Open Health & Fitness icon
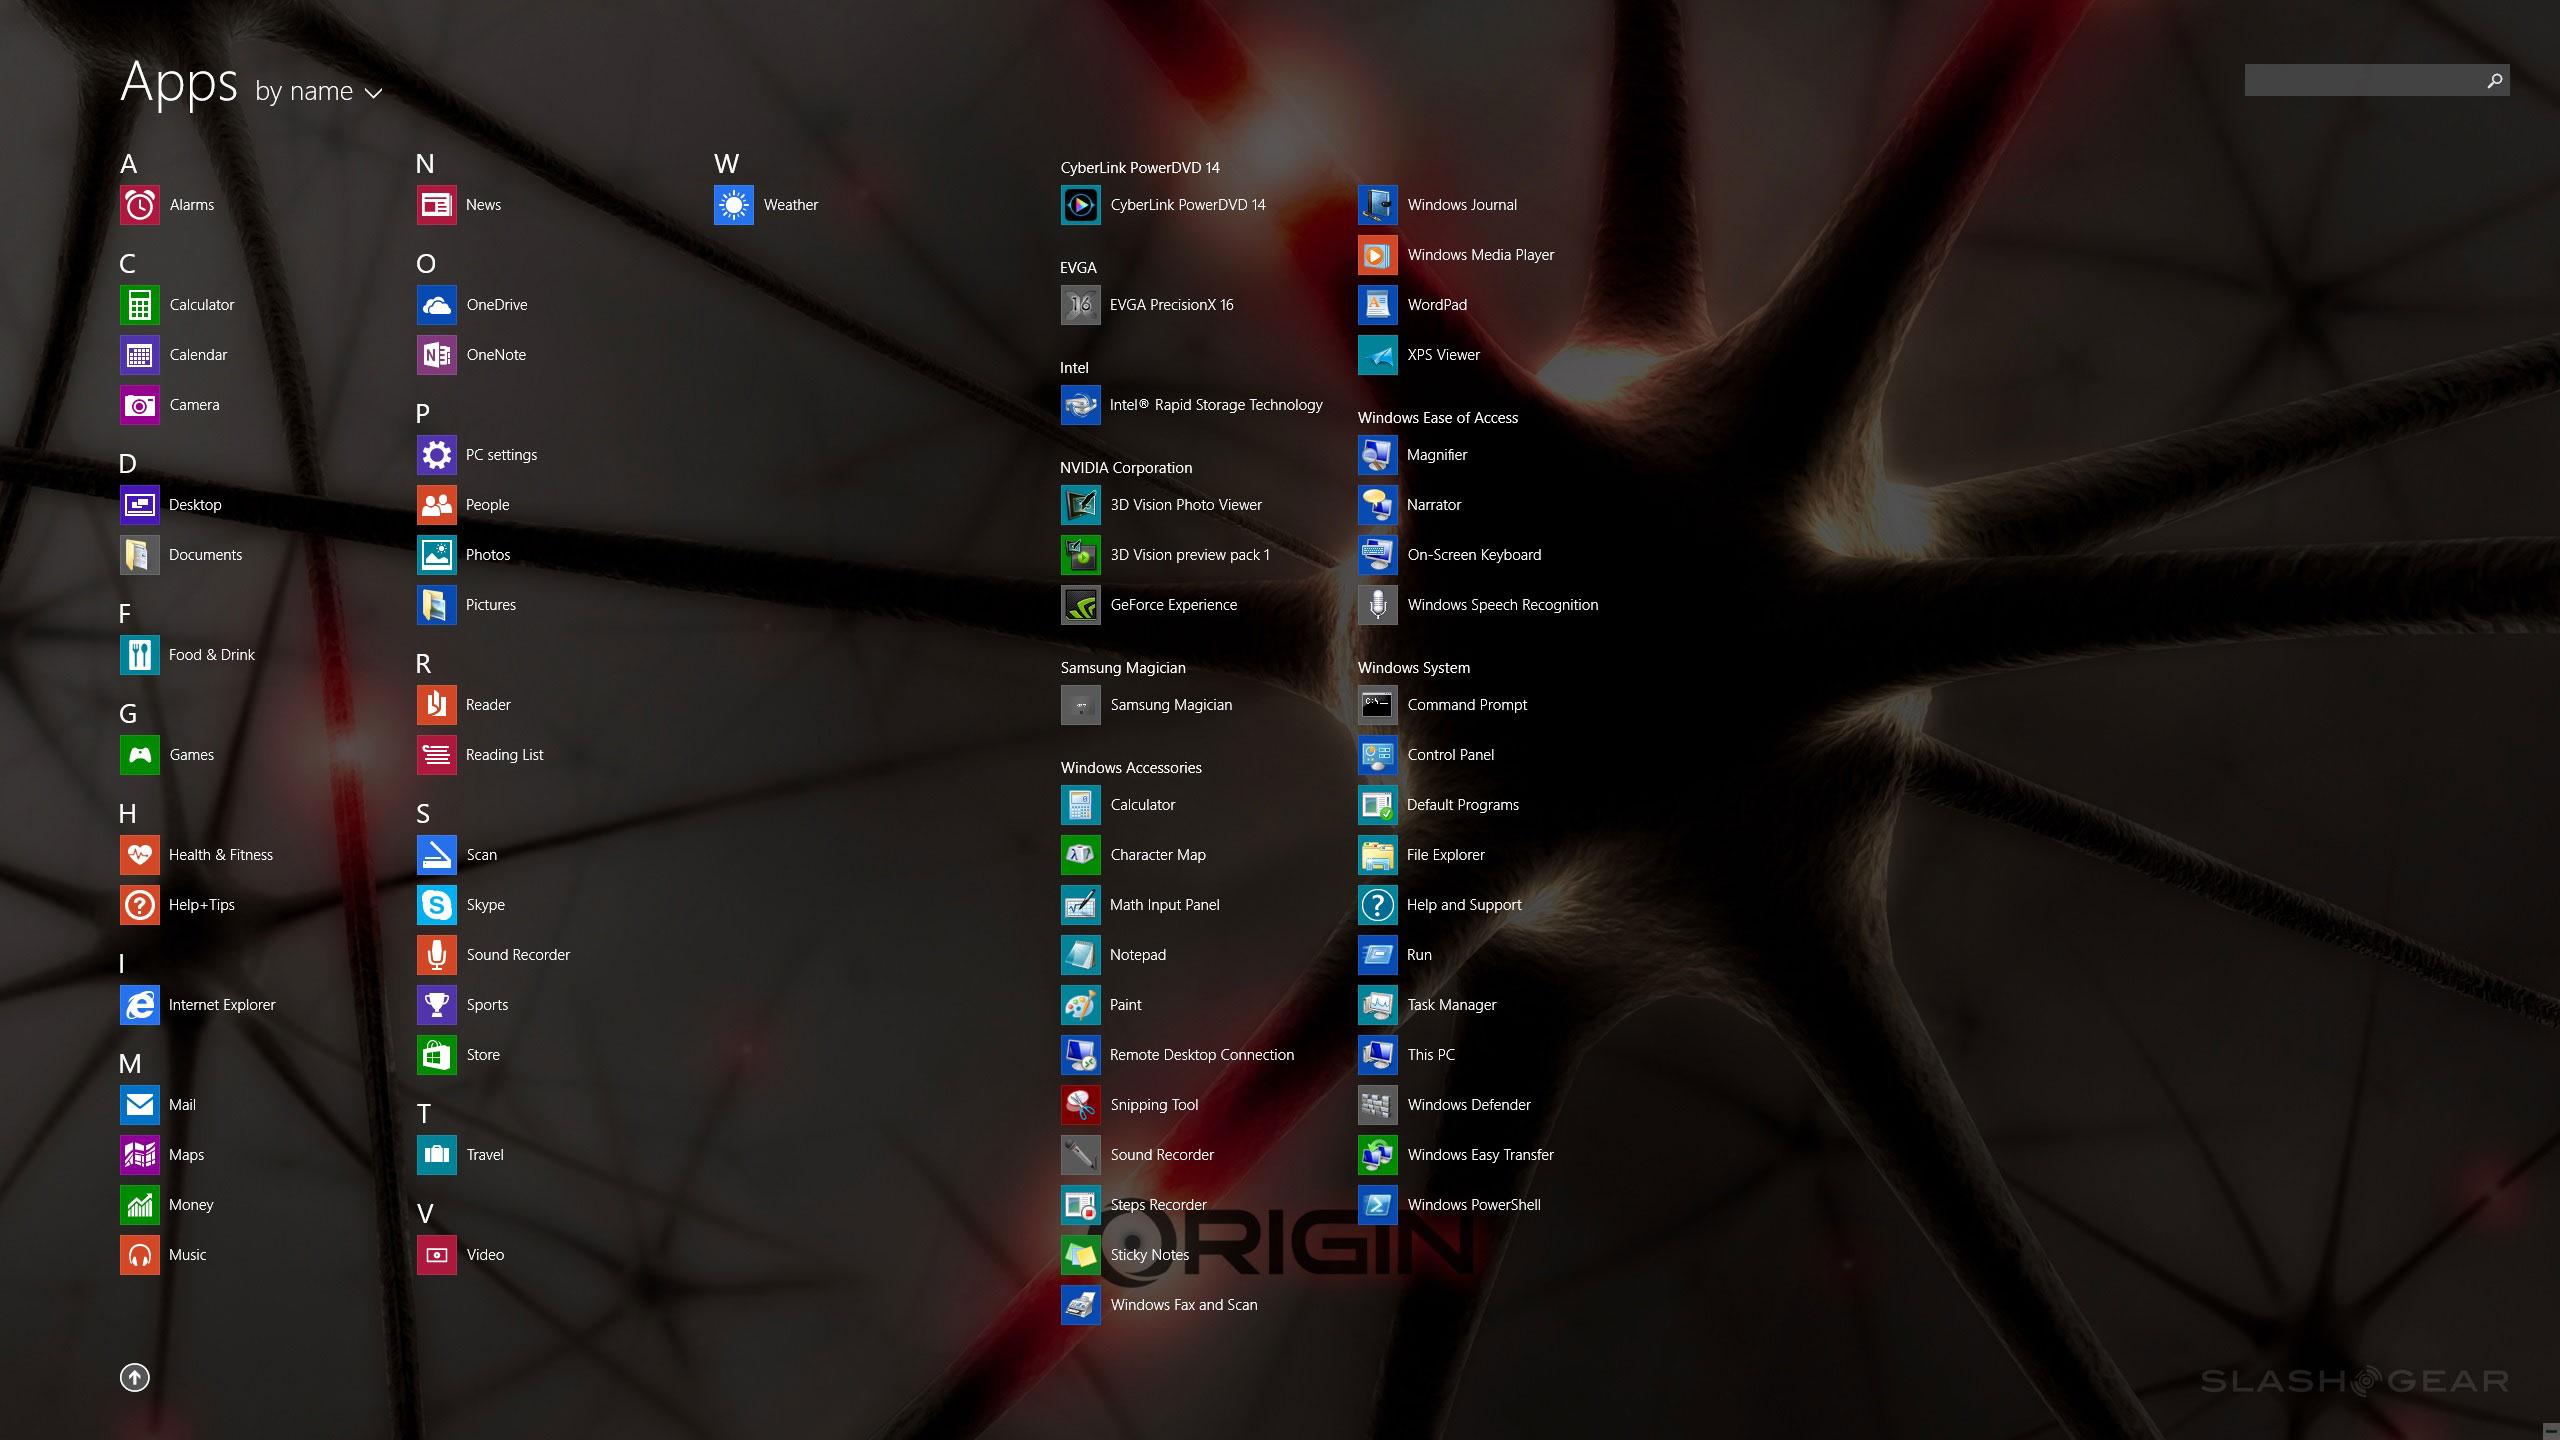This screenshot has height=1440, width=2560. click(x=140, y=855)
